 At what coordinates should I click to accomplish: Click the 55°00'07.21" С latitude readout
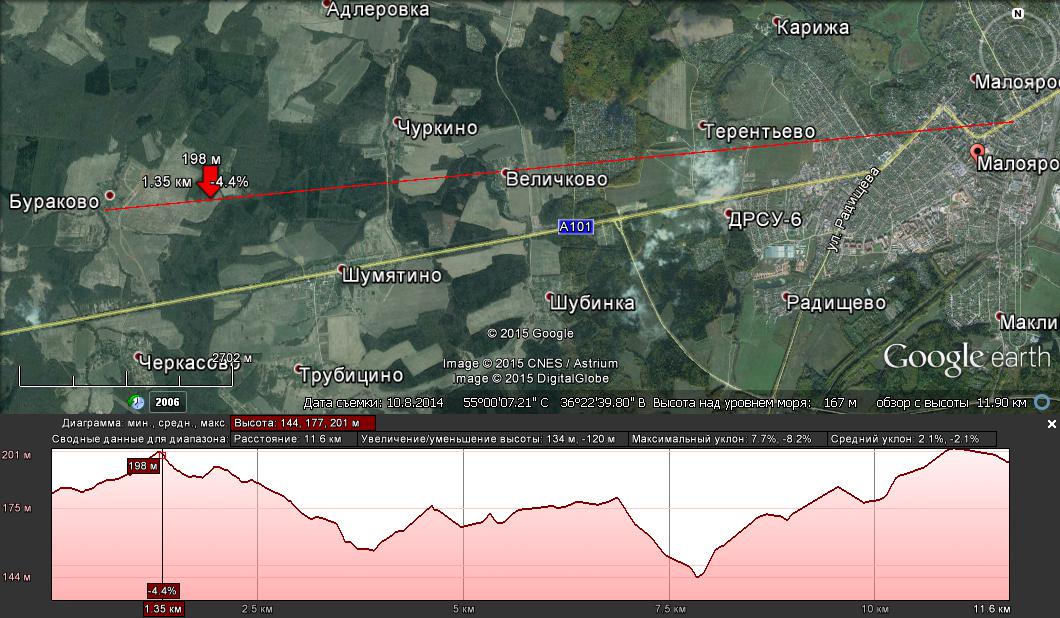coord(506,402)
